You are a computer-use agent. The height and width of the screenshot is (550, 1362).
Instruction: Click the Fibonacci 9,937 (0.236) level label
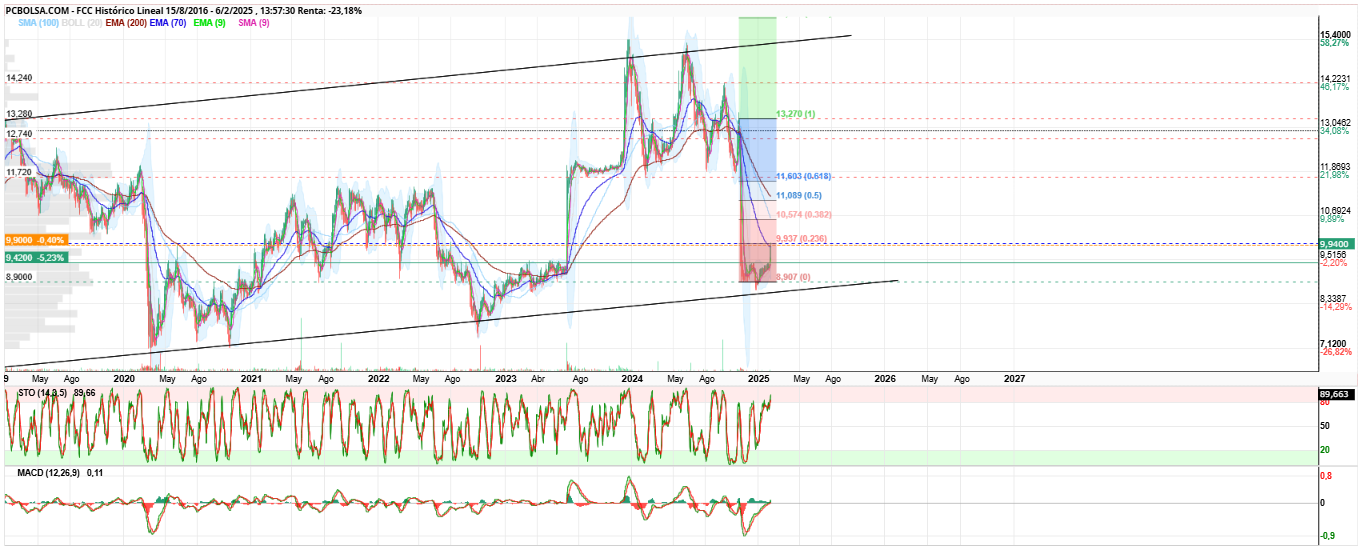pos(802,238)
